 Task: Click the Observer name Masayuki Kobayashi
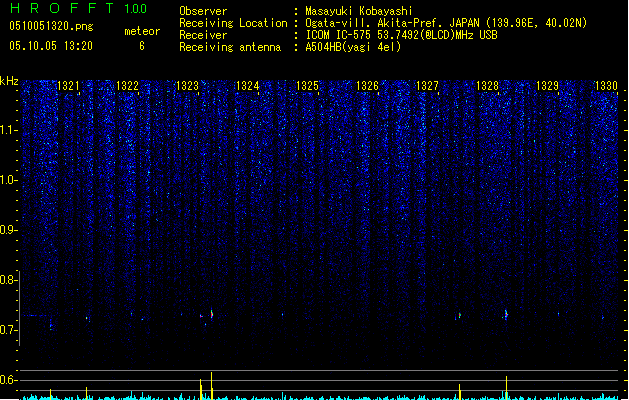(359, 11)
